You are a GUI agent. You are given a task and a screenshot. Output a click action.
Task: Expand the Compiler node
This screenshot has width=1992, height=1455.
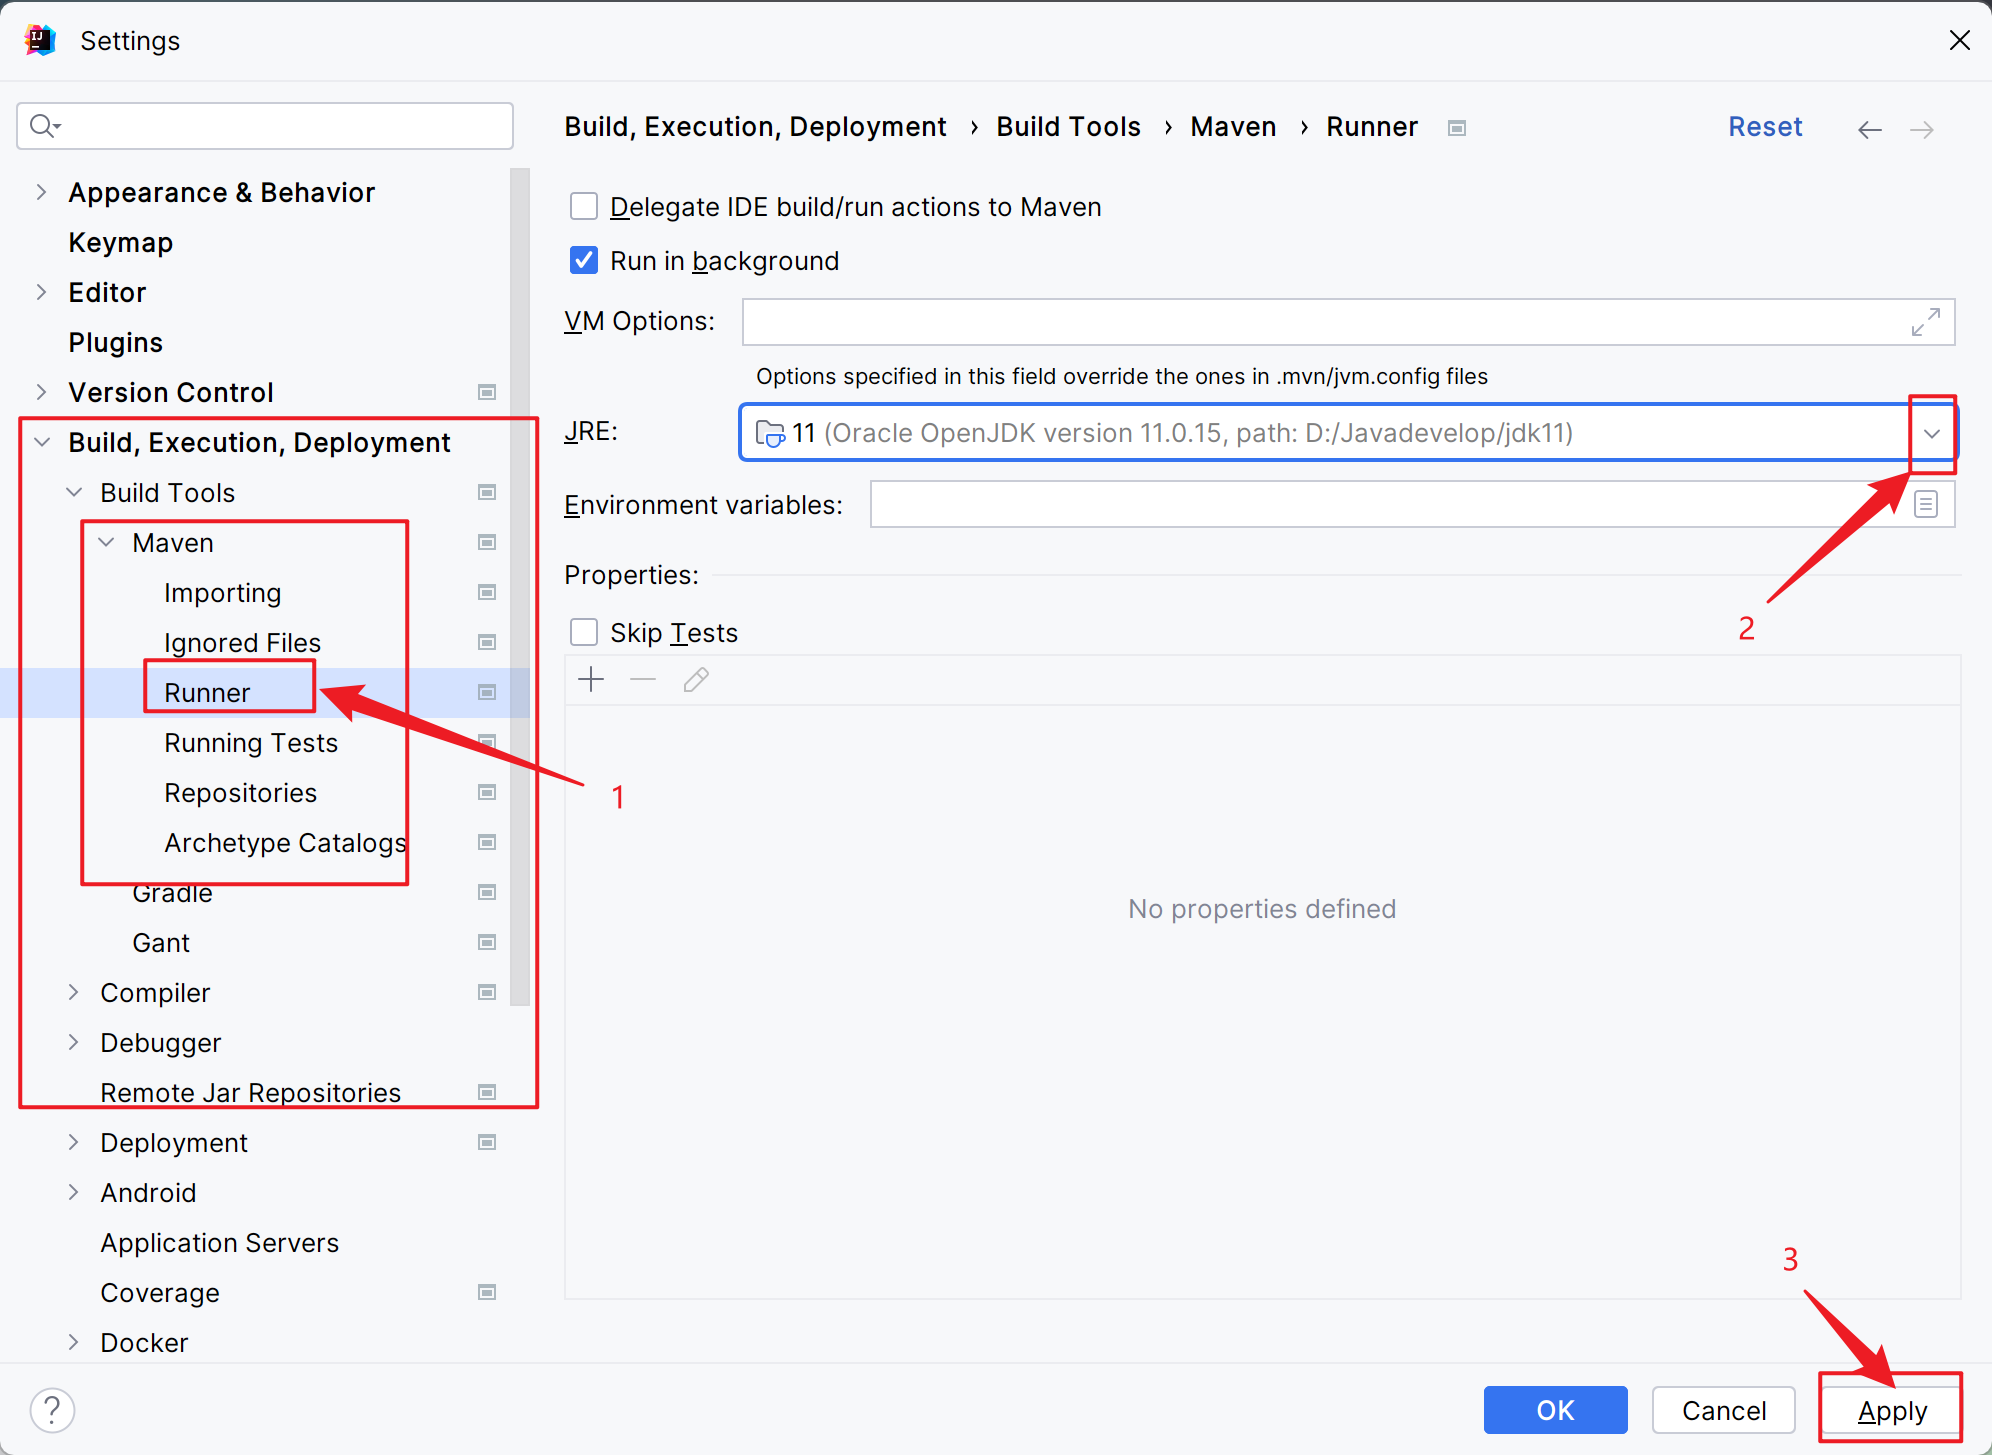(x=73, y=992)
